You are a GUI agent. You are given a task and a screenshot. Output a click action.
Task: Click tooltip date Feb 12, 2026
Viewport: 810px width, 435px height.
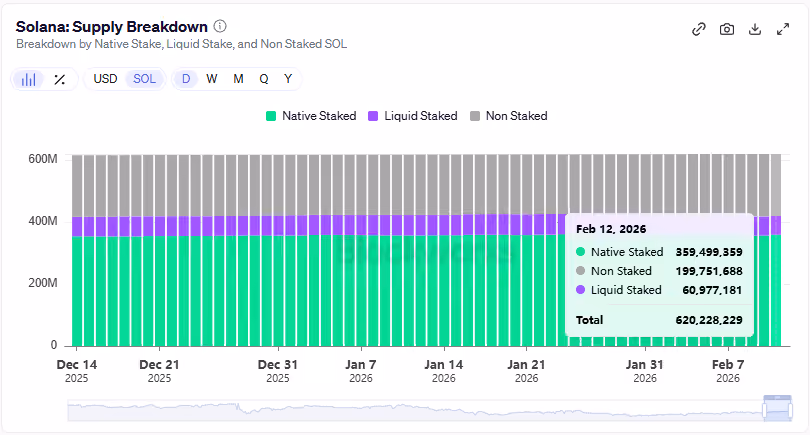tap(611, 229)
